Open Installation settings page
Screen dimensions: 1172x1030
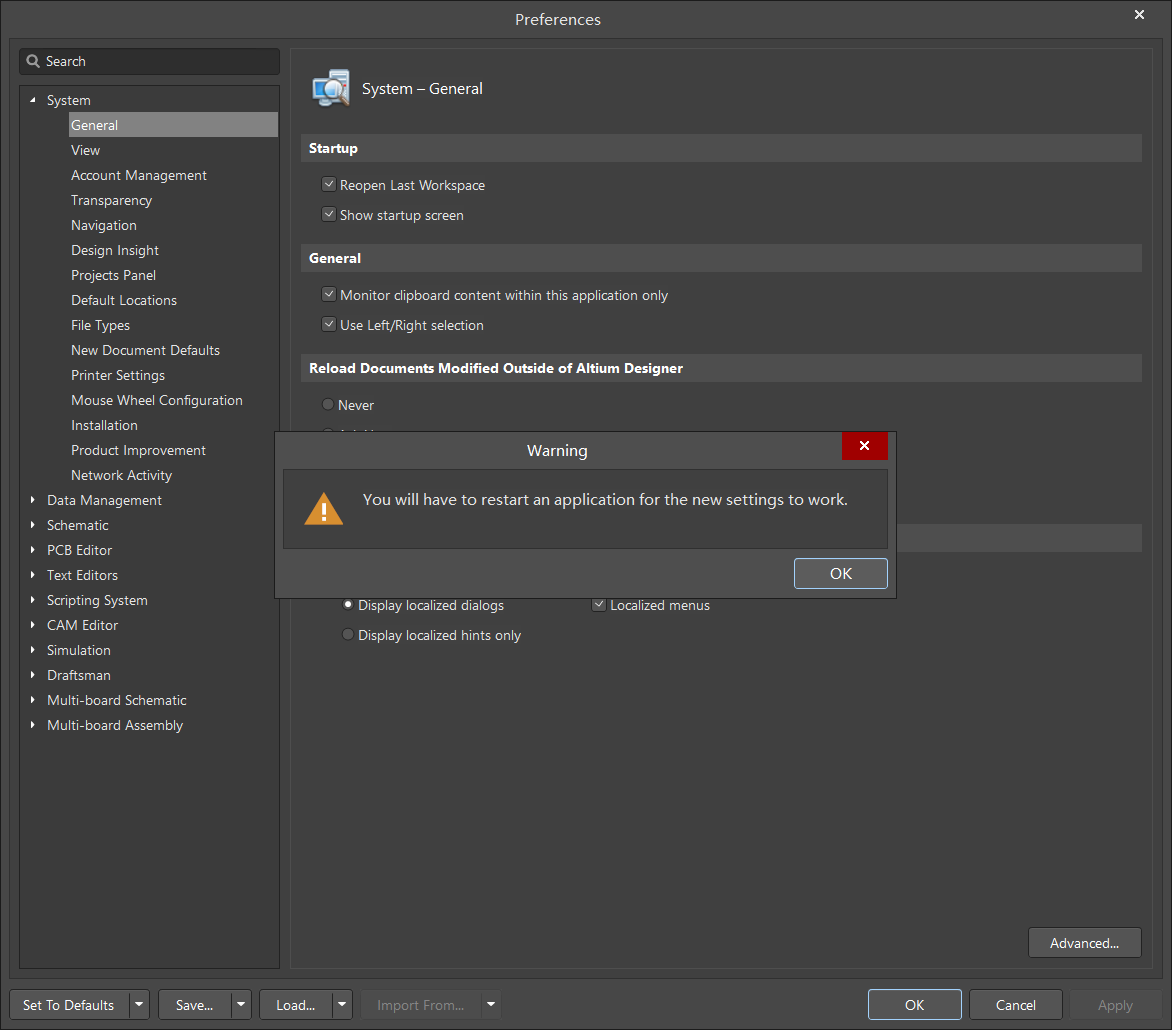pyautogui.click(x=105, y=425)
